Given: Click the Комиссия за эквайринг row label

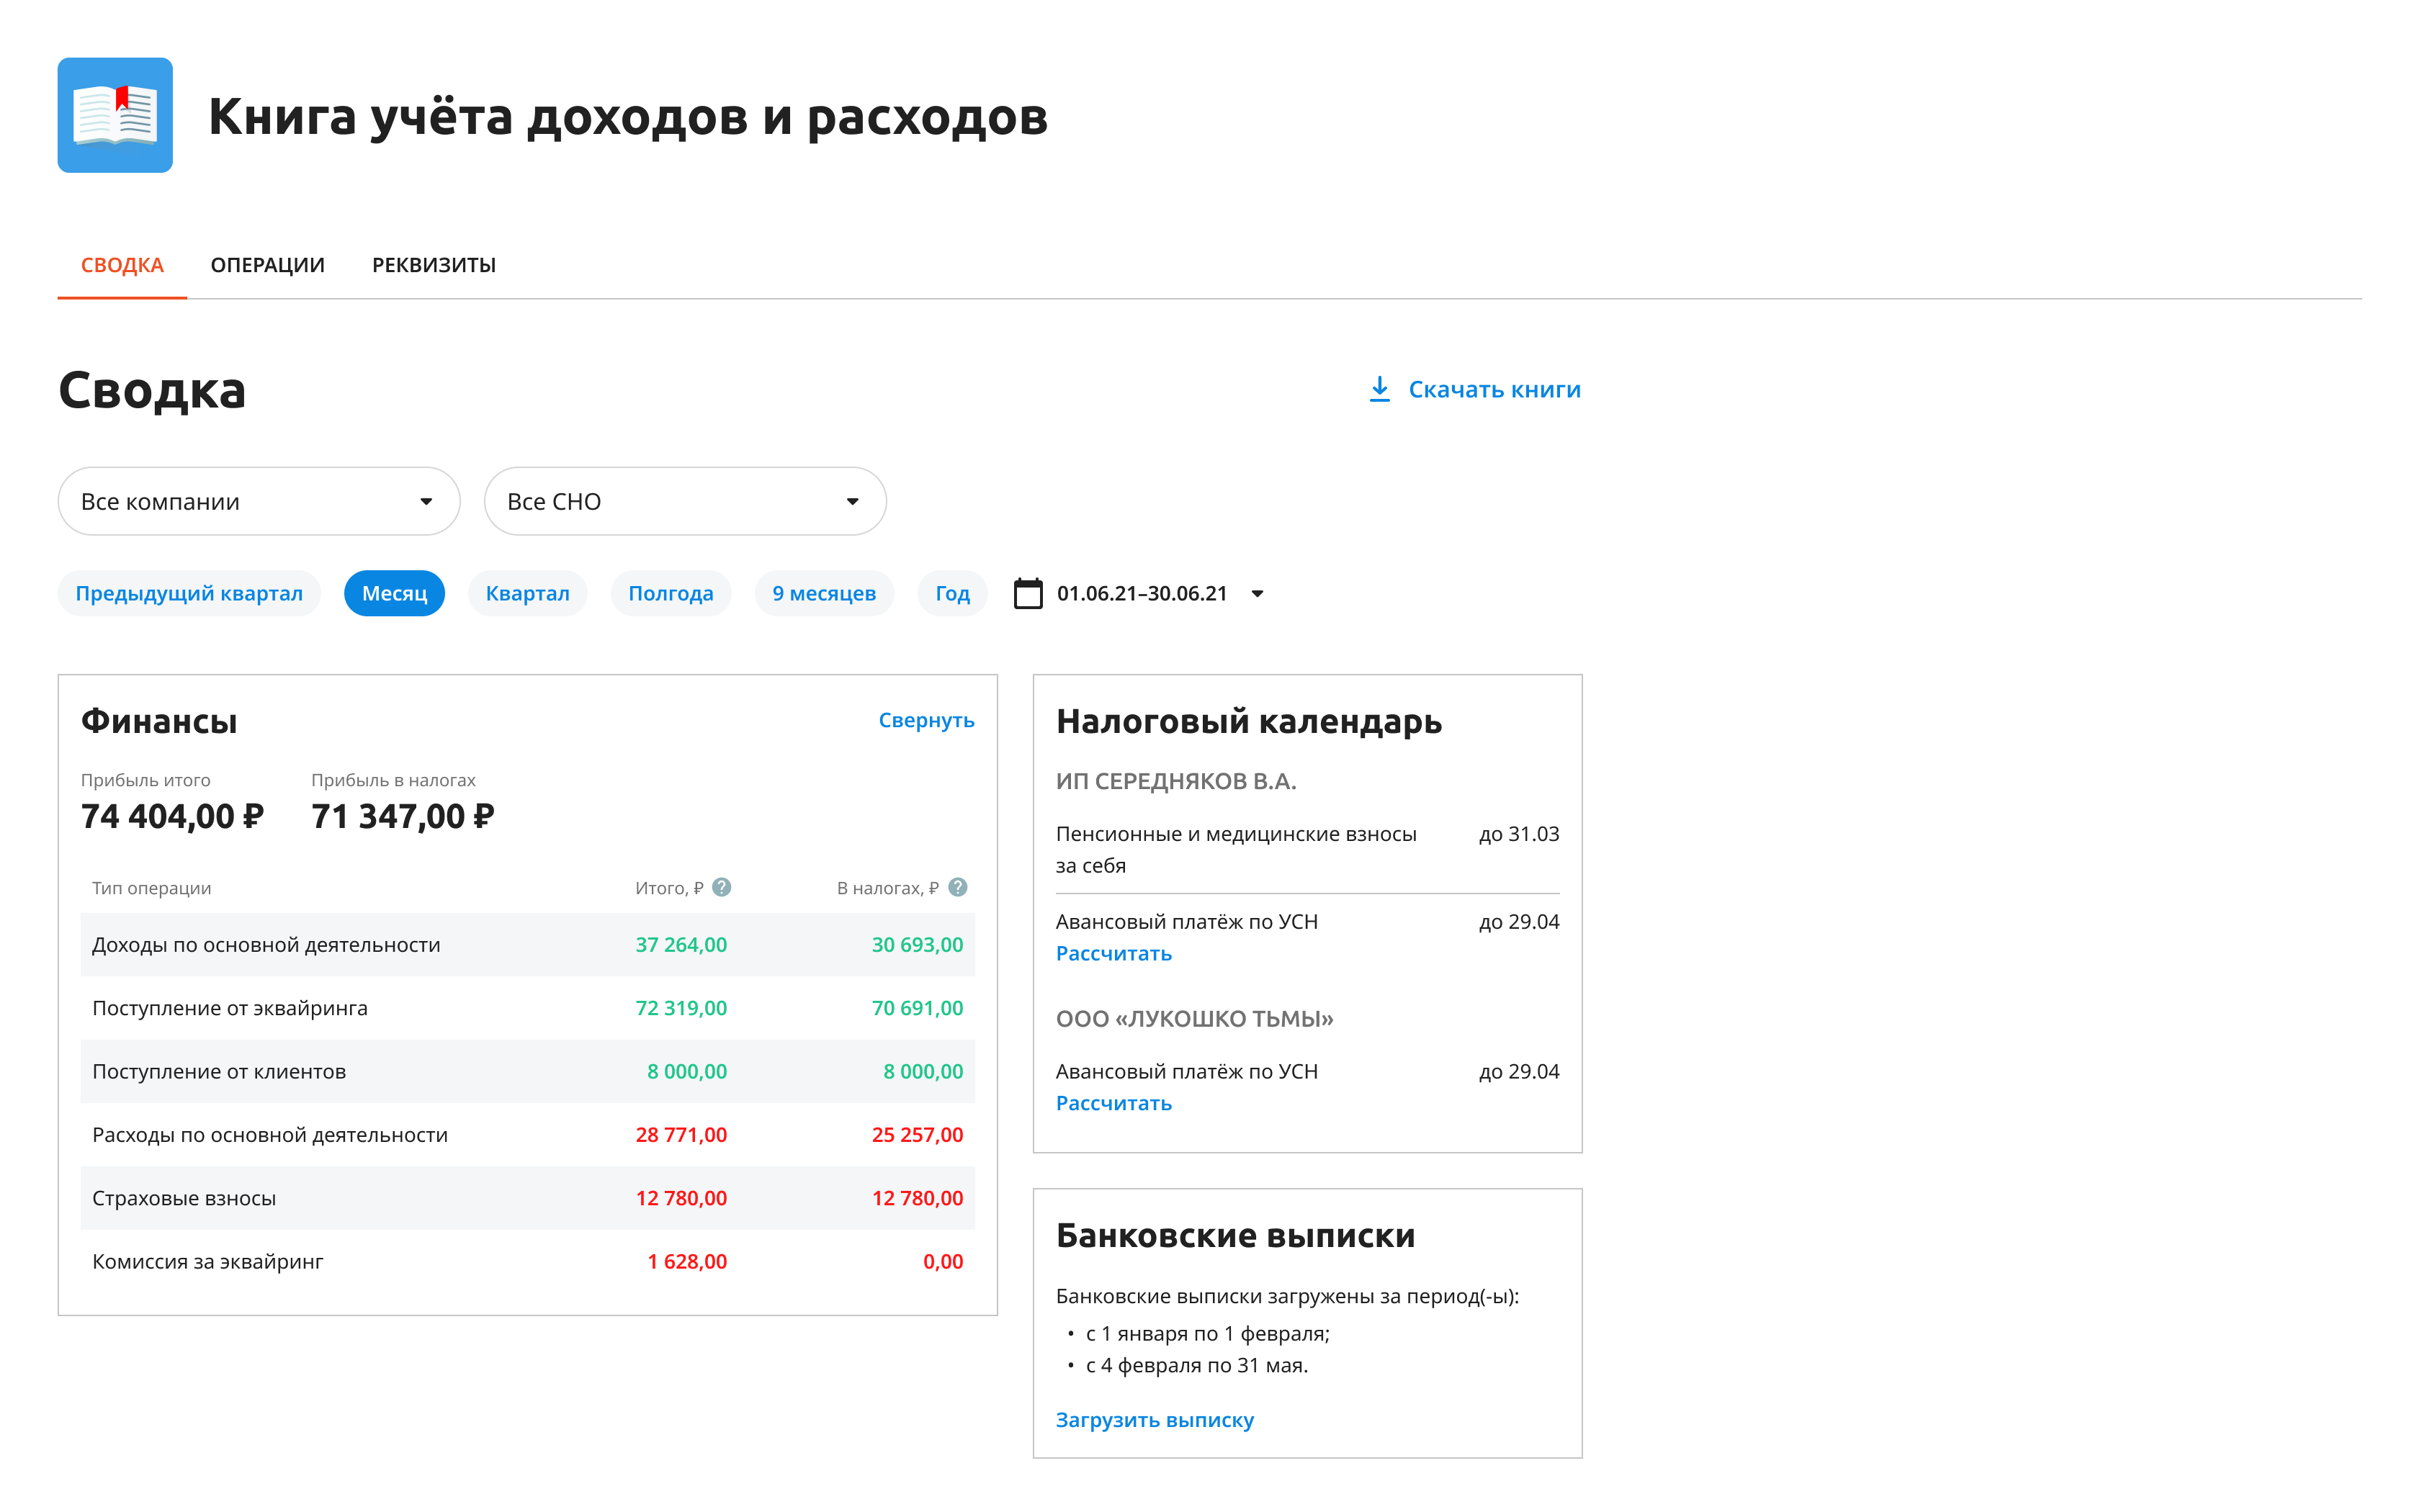Looking at the screenshot, I should coord(208,1262).
